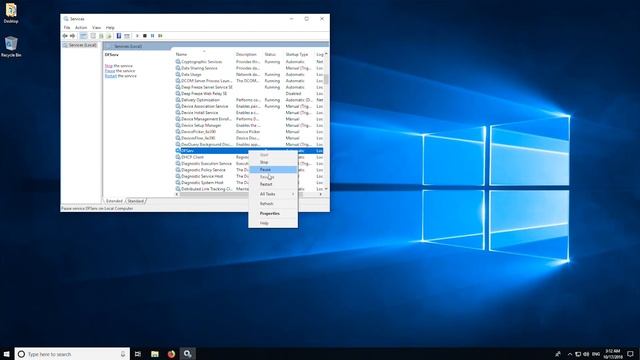
Task: Open File Explorer from the taskbar
Action: [x=155, y=354]
